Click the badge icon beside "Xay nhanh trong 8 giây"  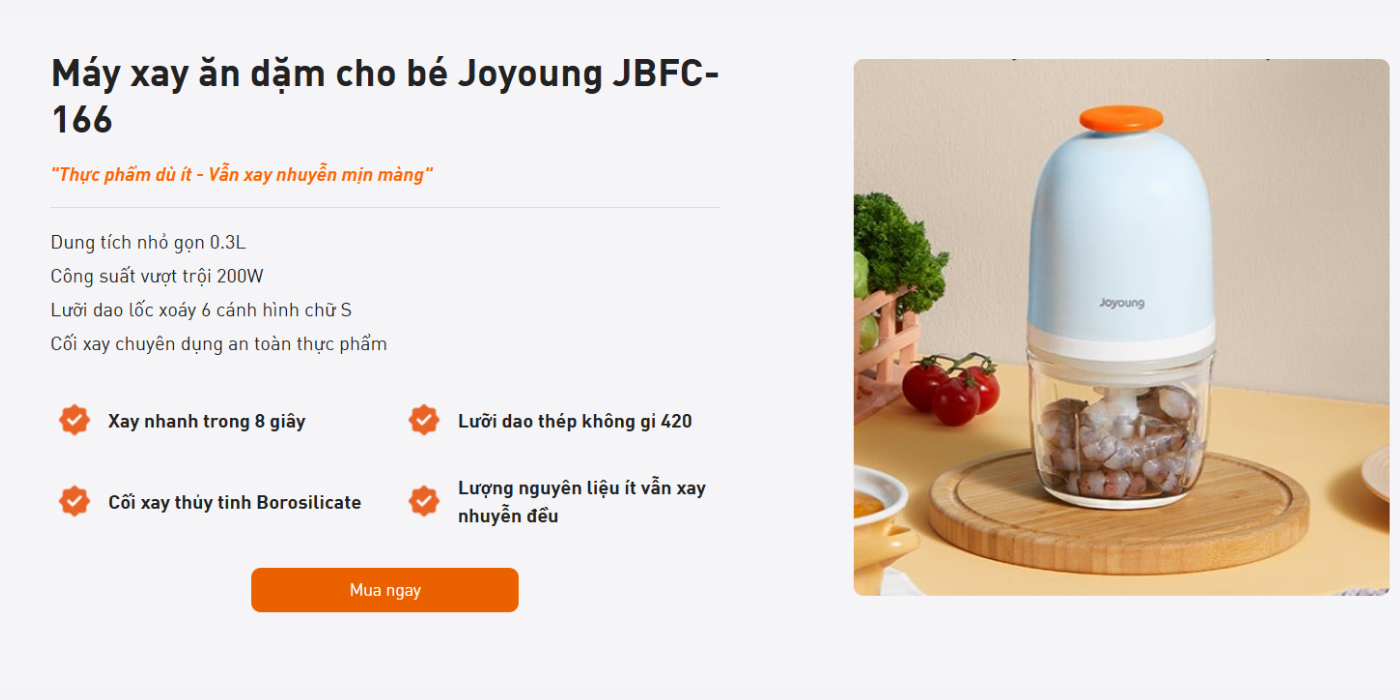74,420
